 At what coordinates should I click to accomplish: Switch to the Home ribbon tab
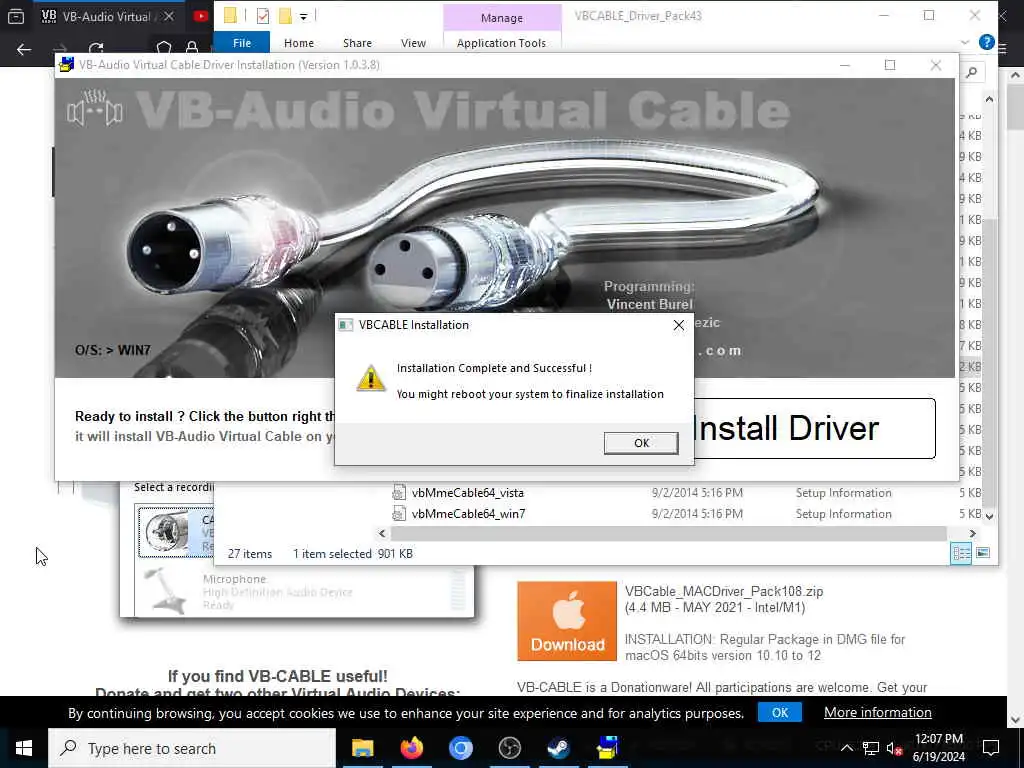298,42
